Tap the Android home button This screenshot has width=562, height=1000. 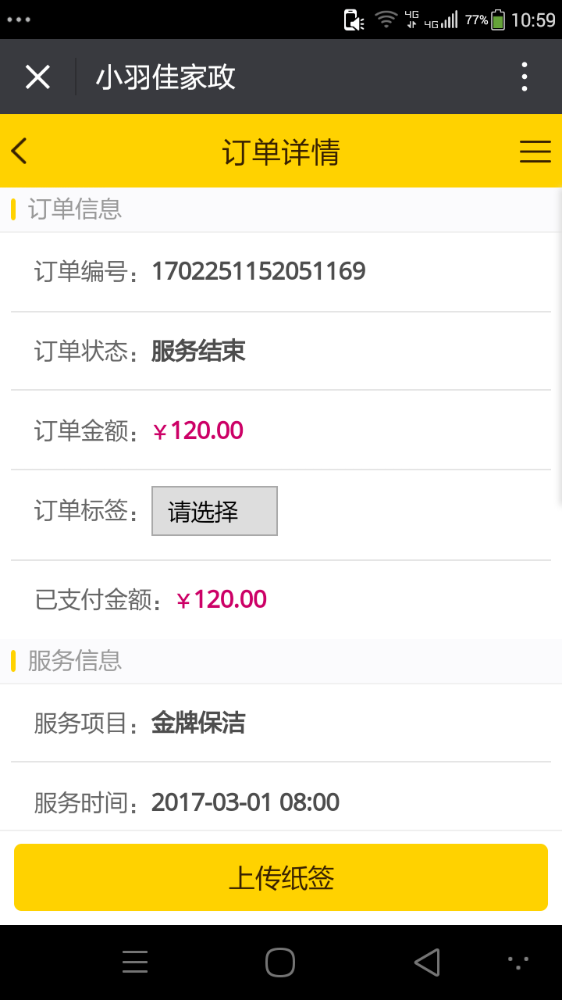(280, 962)
